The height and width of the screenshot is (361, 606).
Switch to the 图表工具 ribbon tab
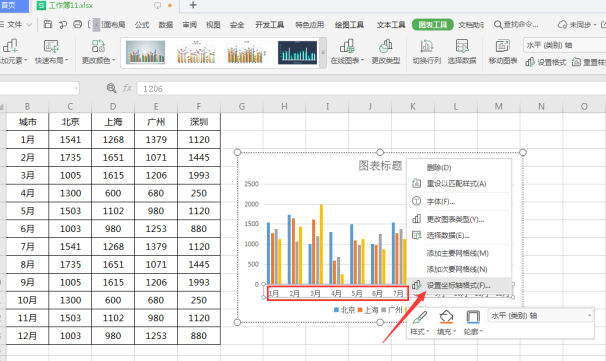coord(432,25)
